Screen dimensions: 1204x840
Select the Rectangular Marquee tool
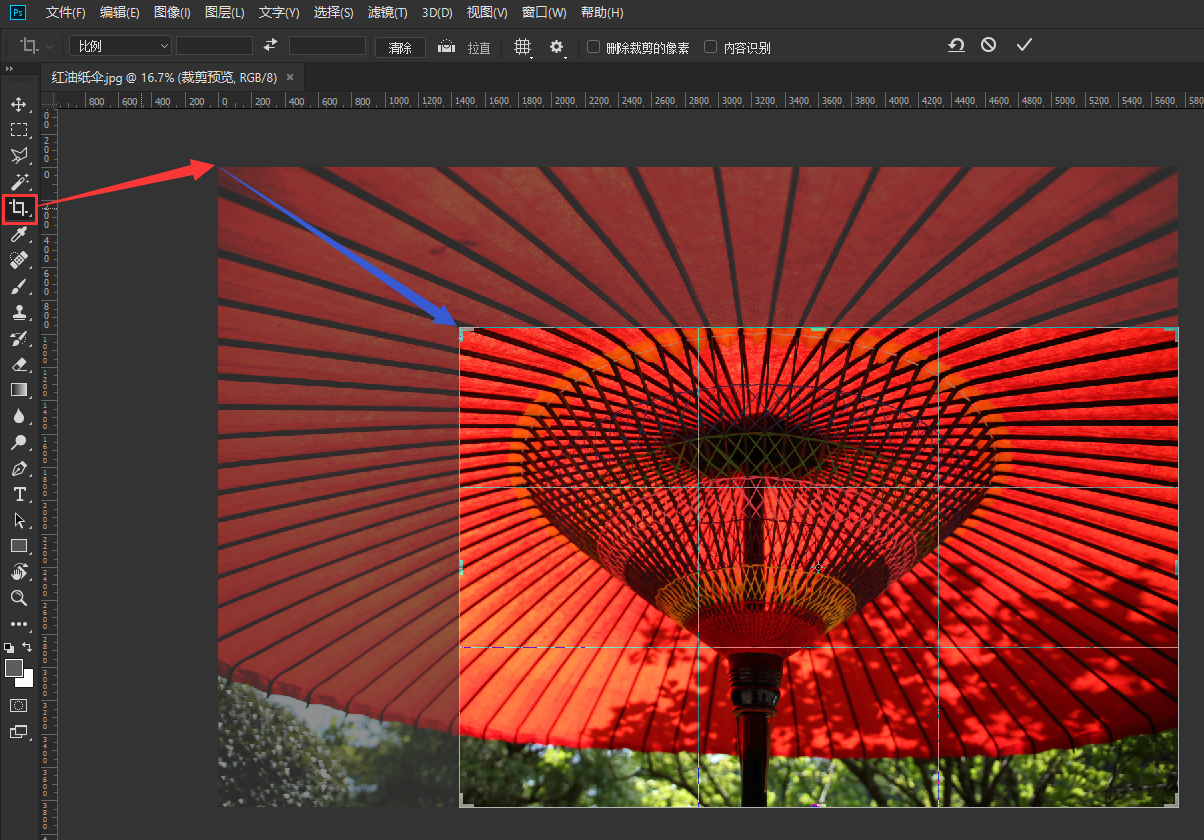(19, 130)
